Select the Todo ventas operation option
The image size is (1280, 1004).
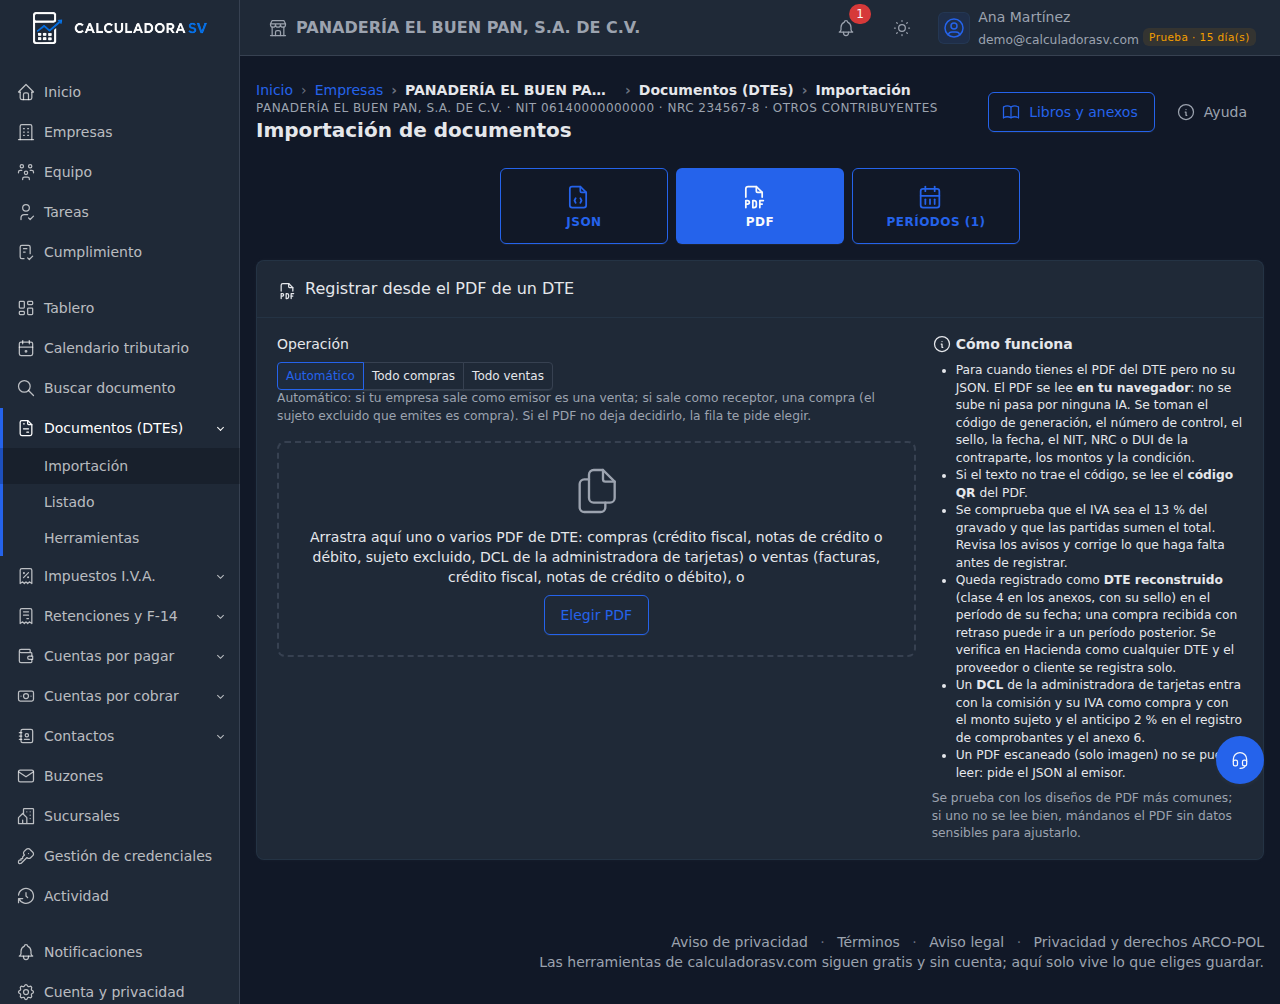508,376
